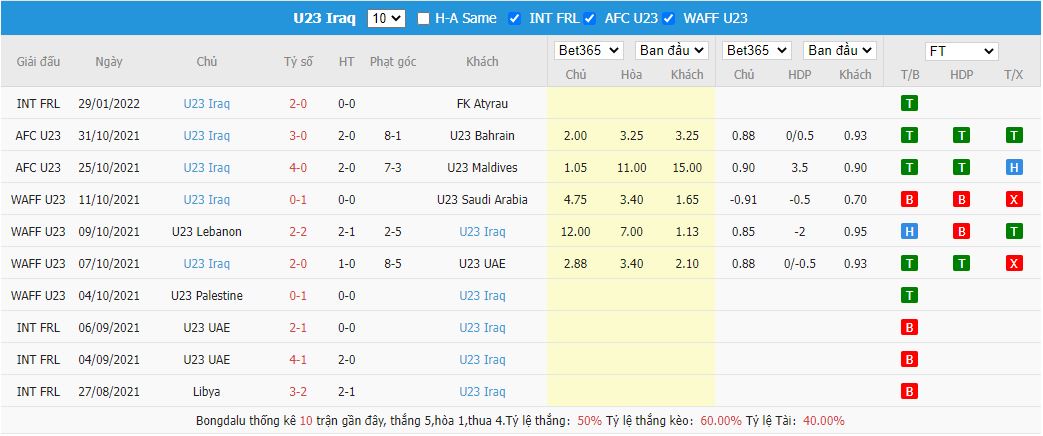Open the U23 Iraq link in the FK Atyrau row
Screen dimensions: 1043x436
pos(206,103)
